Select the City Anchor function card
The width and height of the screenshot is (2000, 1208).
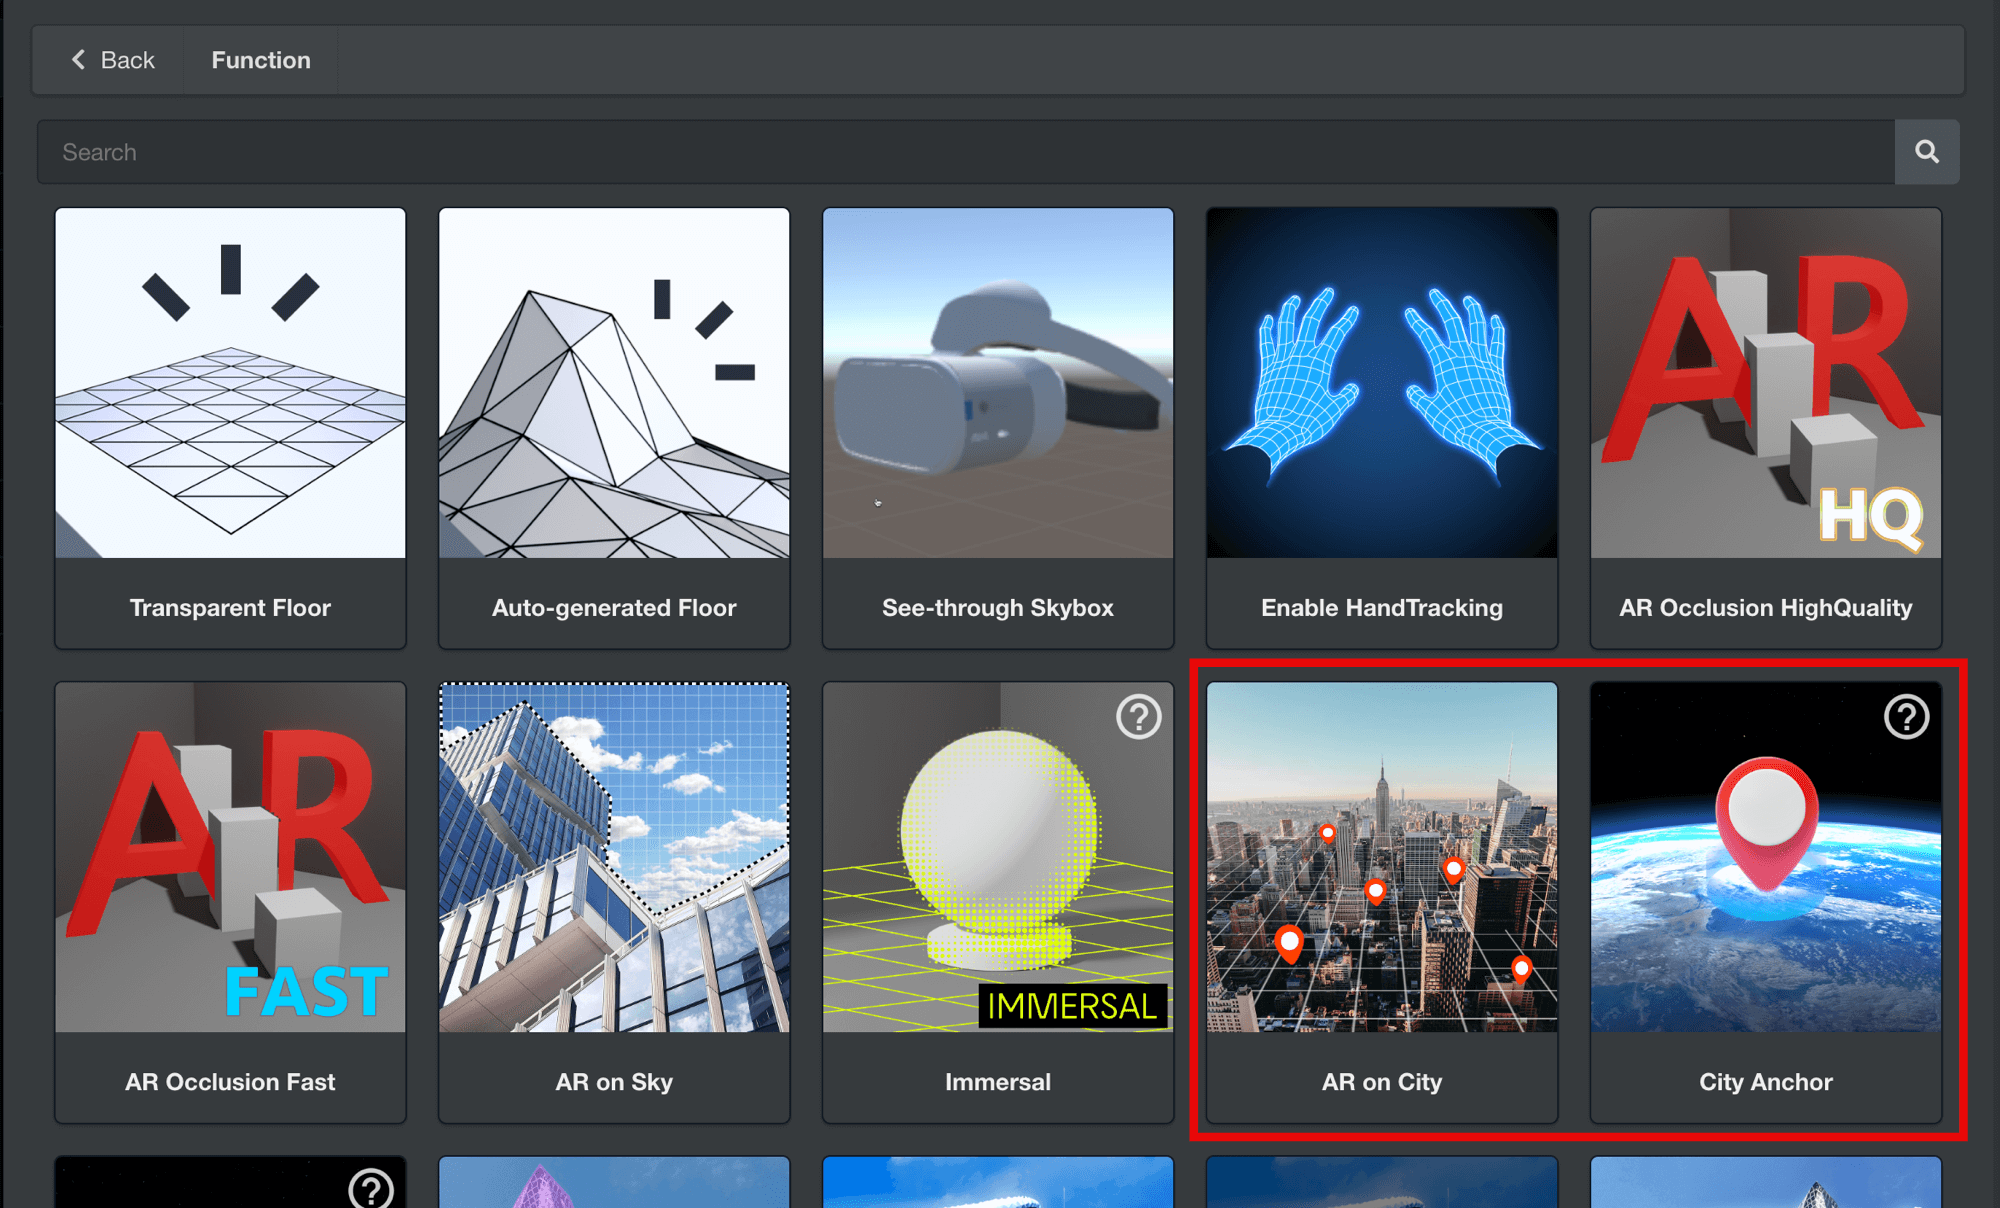[x=1766, y=902]
